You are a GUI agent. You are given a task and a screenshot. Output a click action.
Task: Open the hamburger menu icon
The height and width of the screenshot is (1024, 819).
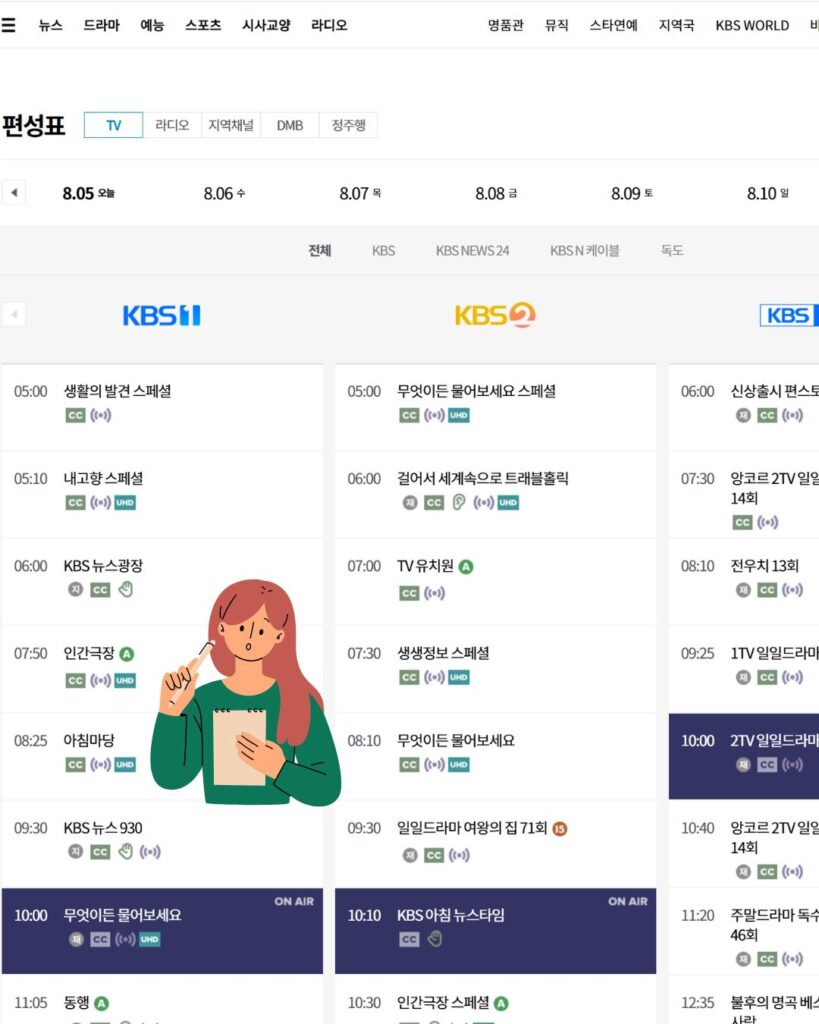pyautogui.click(x=8, y=25)
